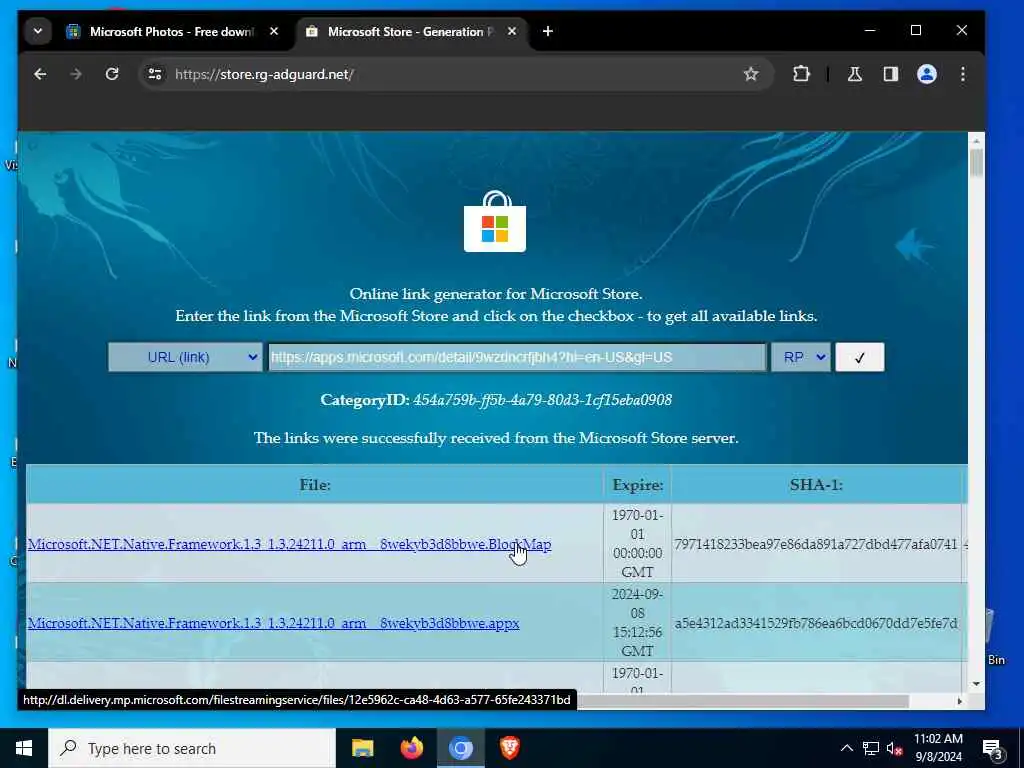Expand the tab search dropdown arrow
The width and height of the screenshot is (1024, 768).
point(38,31)
